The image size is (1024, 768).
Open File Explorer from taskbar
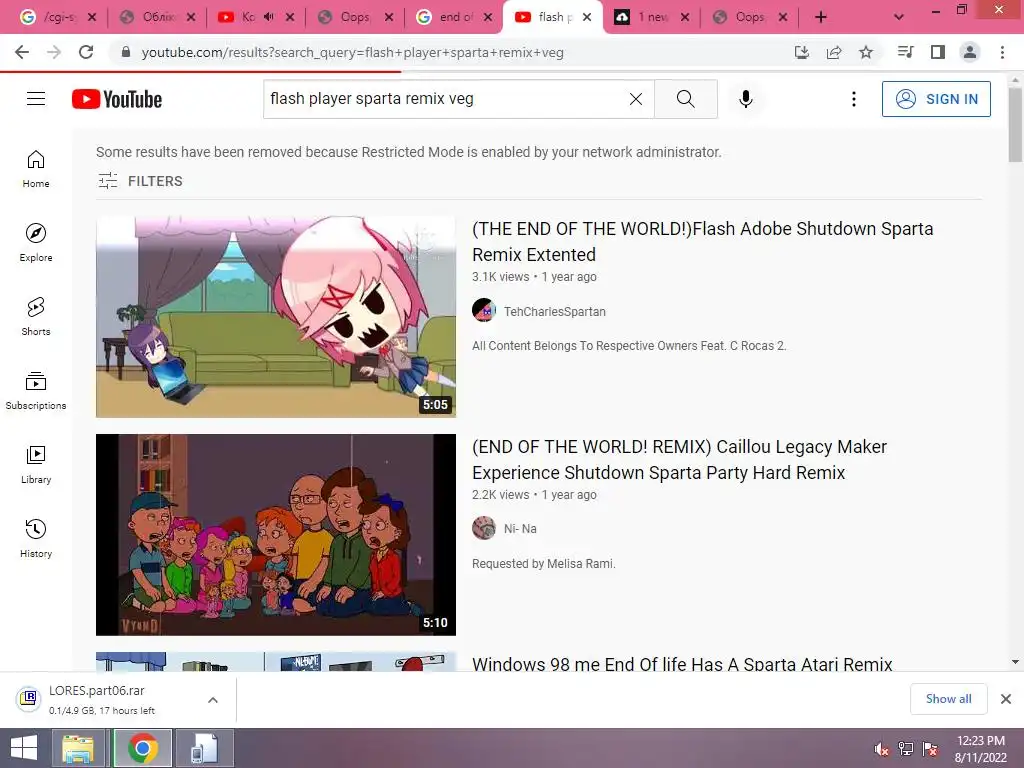(x=78, y=748)
